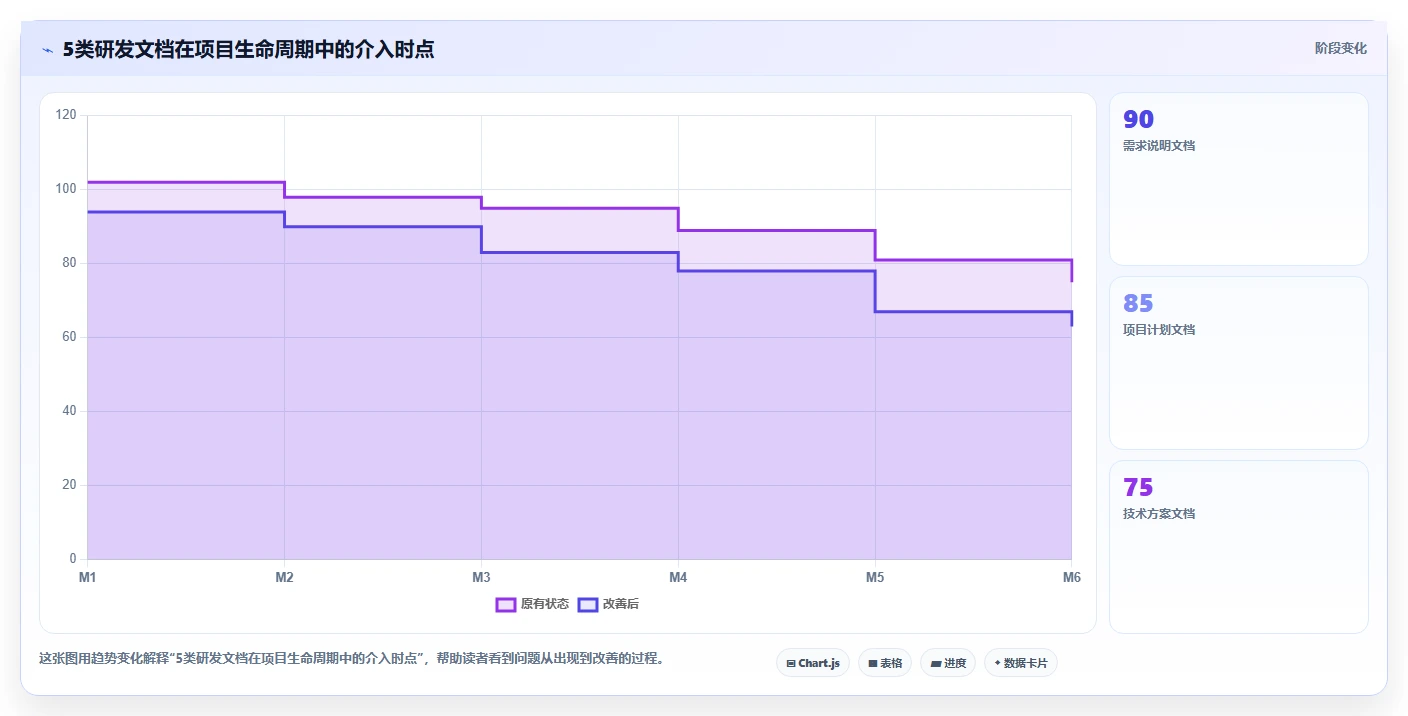The image size is (1408, 716).
Task: Click the 阶段变化 label in header
Action: click(1341, 48)
